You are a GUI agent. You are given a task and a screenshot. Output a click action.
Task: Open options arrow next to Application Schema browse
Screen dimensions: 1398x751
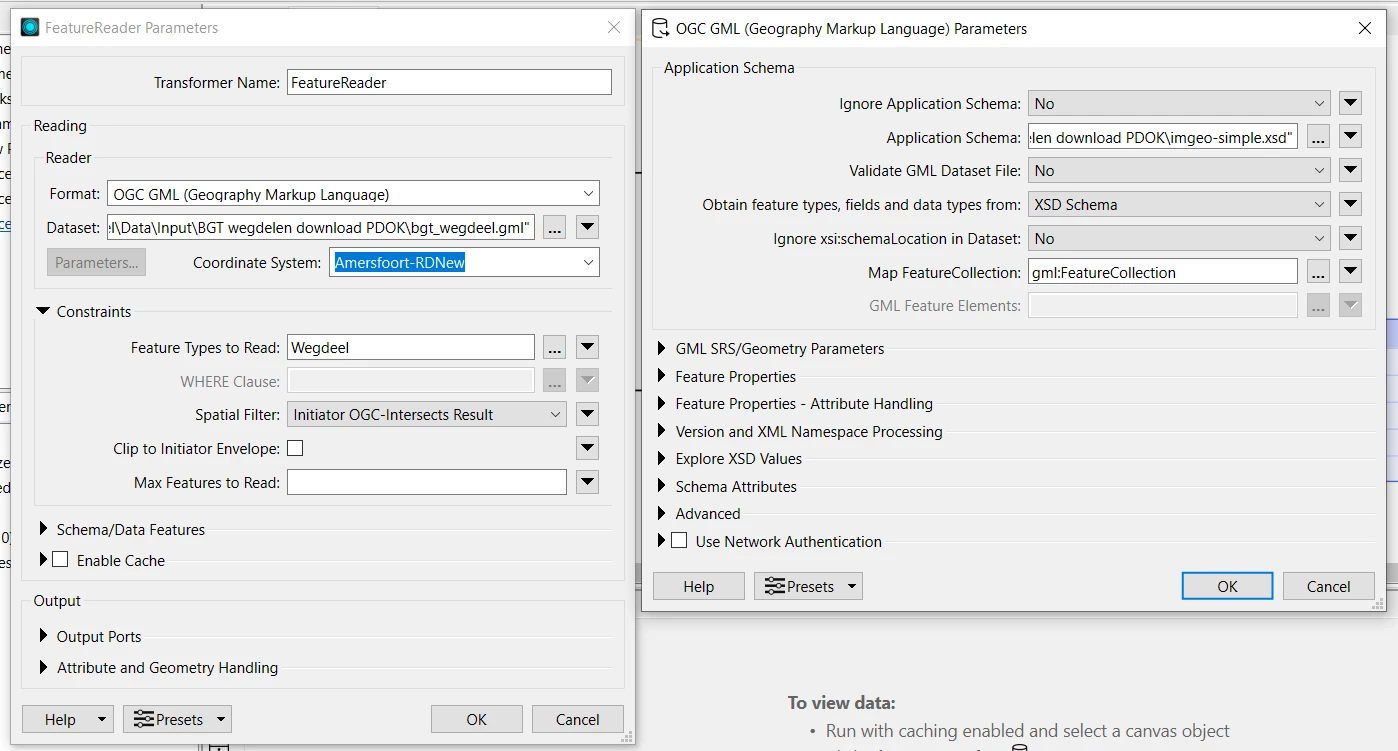point(1351,138)
